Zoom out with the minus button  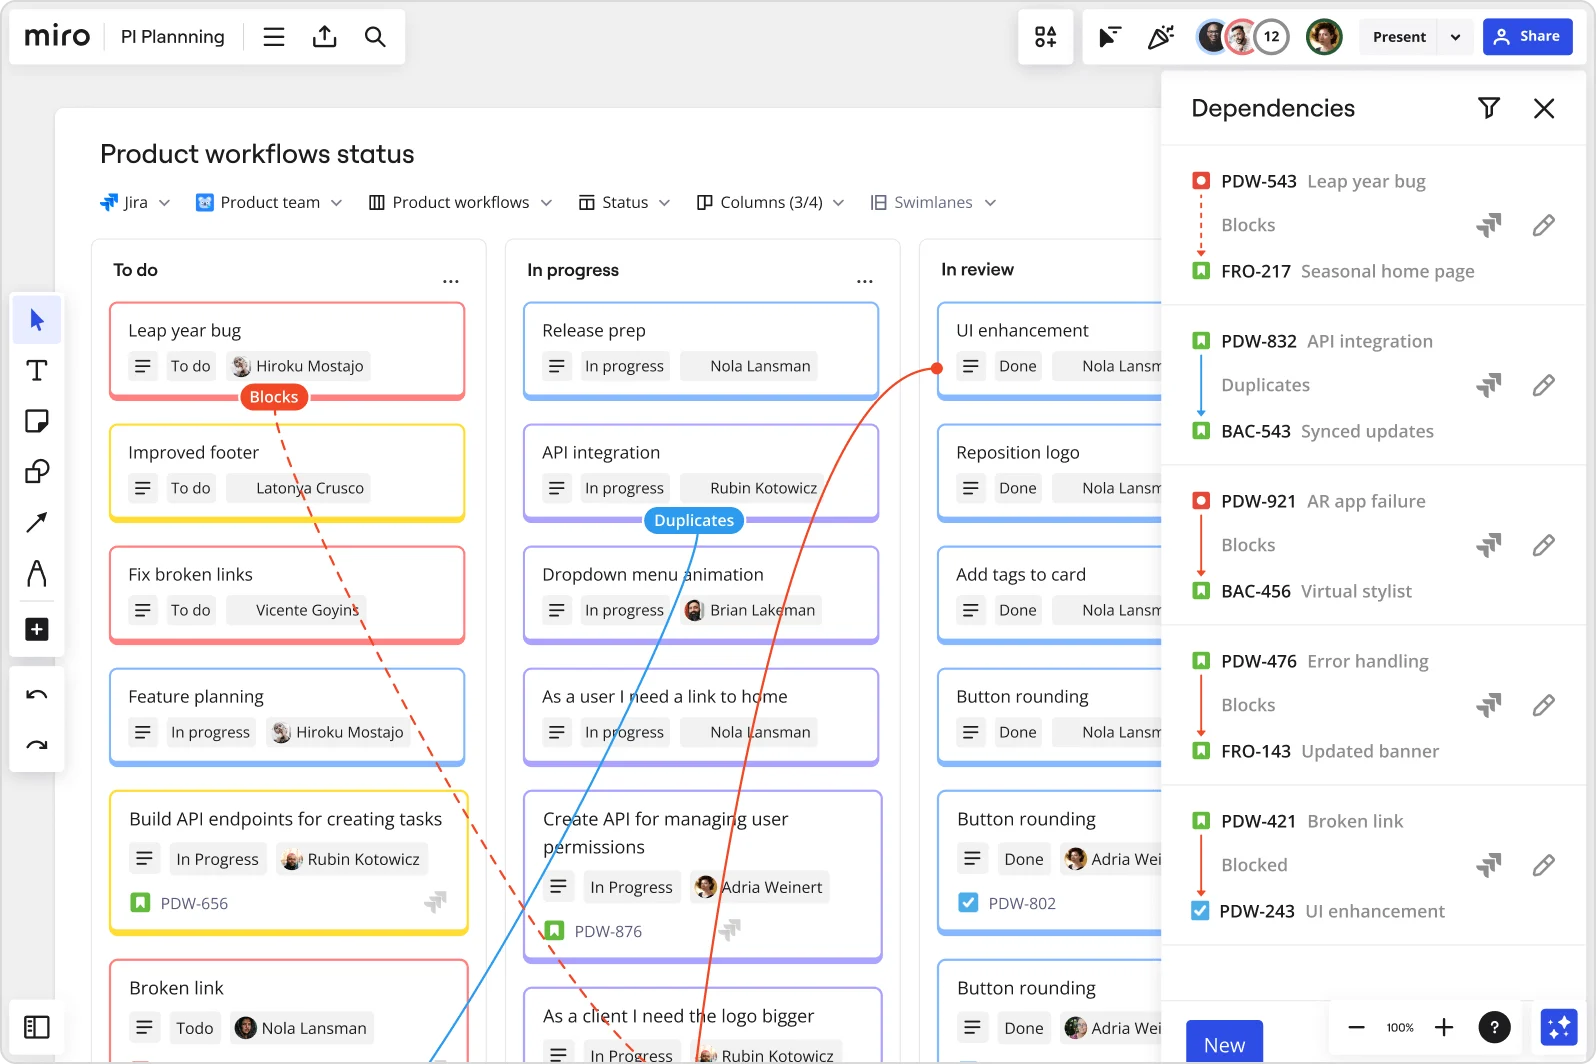pos(1356,1027)
